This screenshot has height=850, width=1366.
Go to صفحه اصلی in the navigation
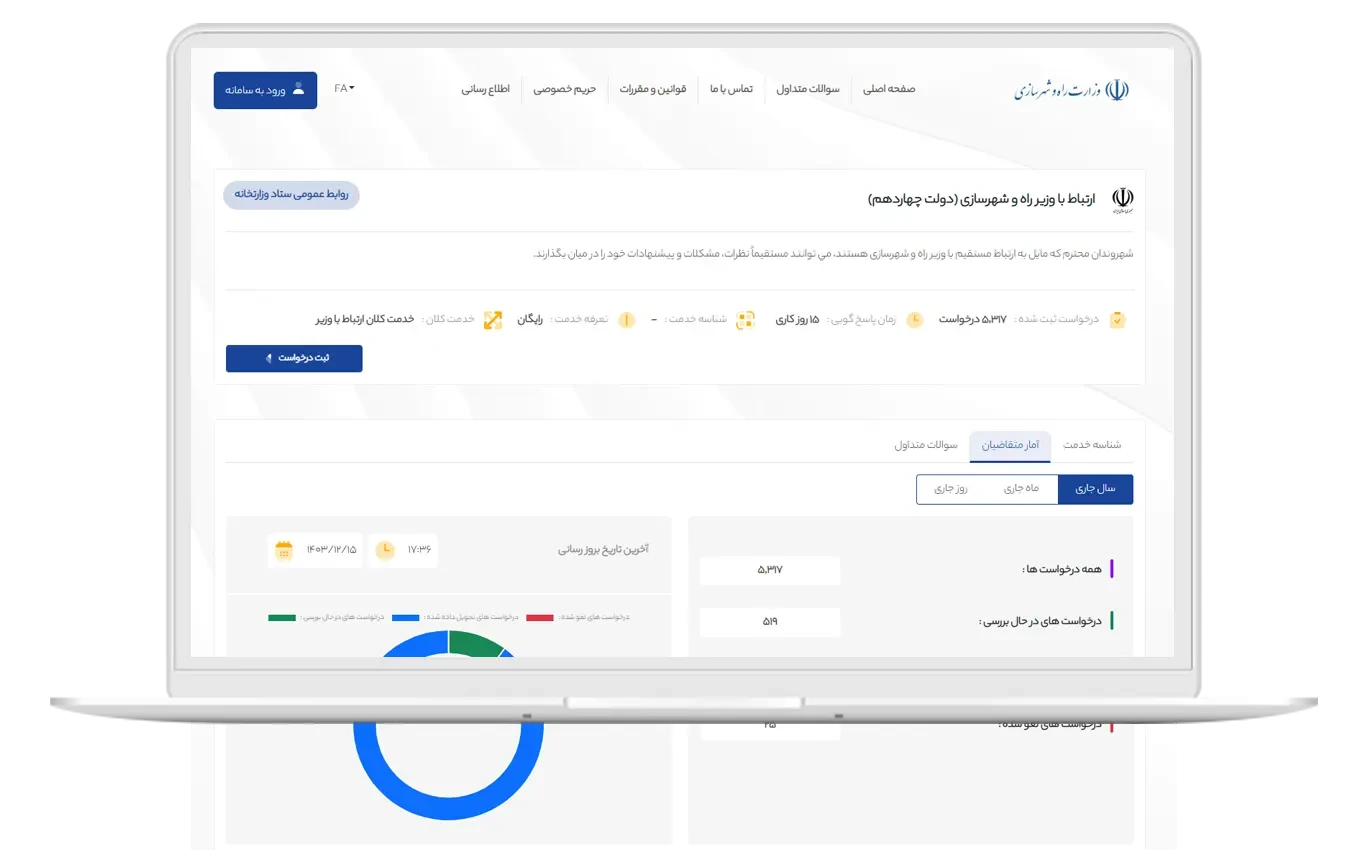pos(889,89)
